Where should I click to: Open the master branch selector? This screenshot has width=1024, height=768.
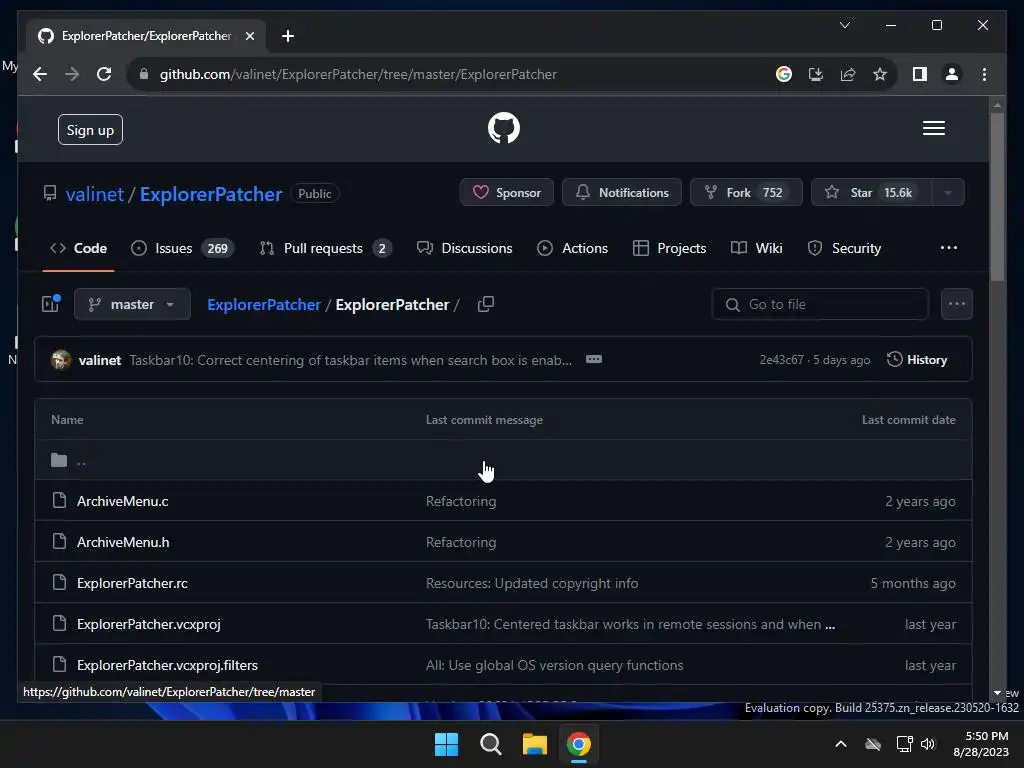click(x=133, y=304)
